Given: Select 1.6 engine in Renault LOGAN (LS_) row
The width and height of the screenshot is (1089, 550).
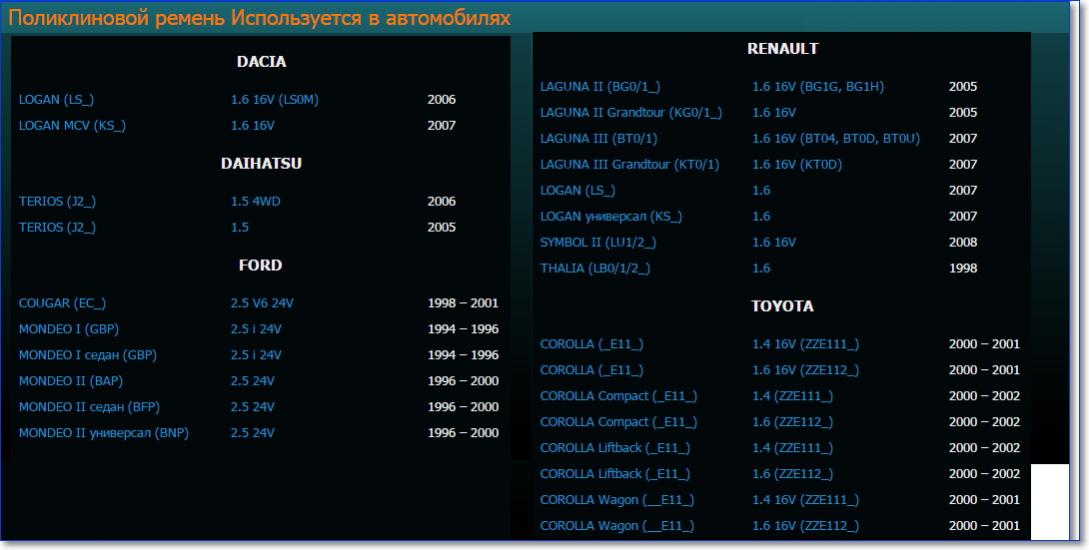Looking at the screenshot, I should [761, 190].
